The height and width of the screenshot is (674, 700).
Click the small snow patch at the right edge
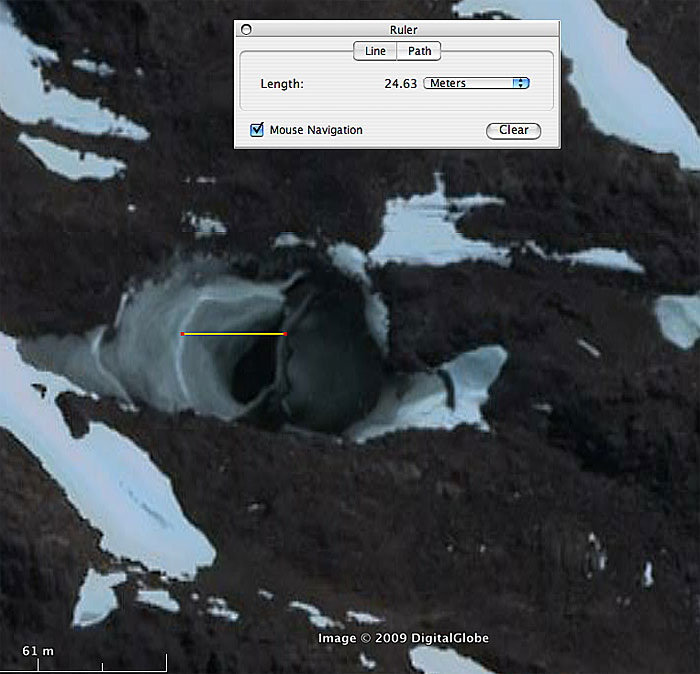[x=678, y=320]
